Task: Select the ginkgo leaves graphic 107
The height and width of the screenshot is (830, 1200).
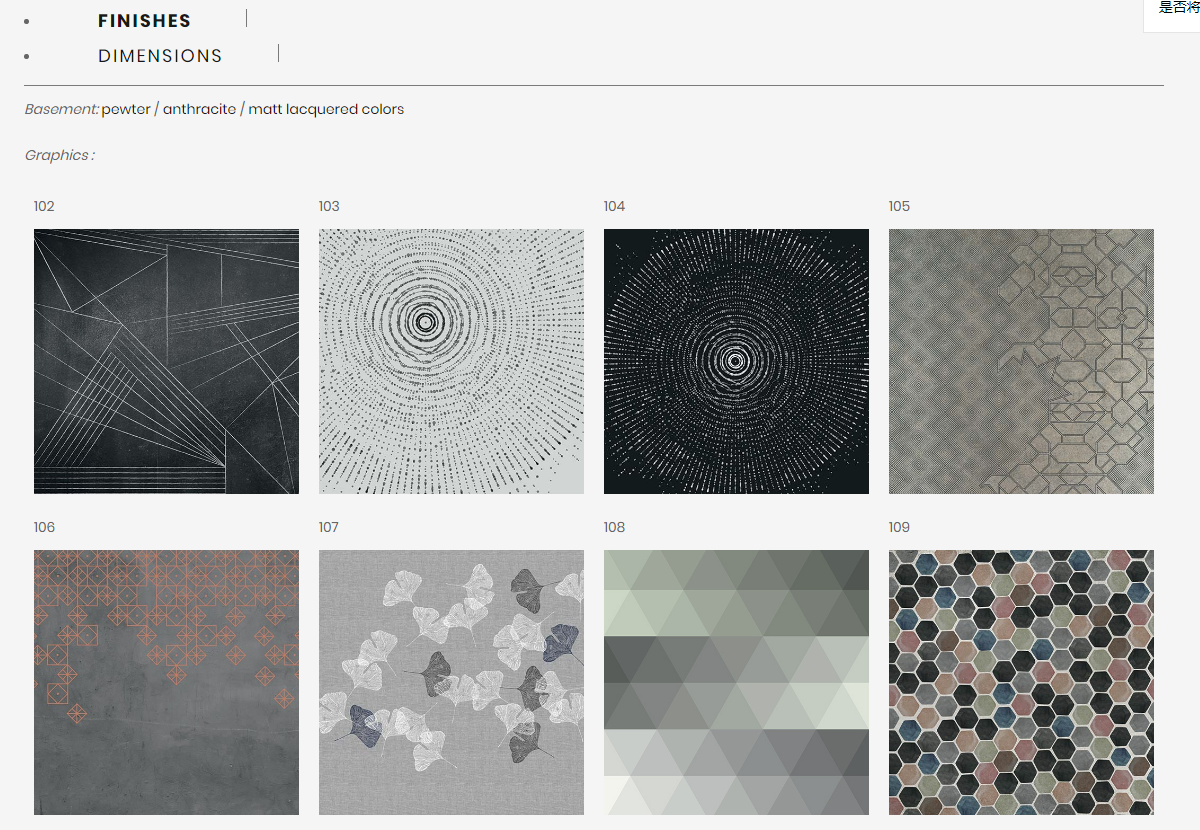Action: [451, 682]
